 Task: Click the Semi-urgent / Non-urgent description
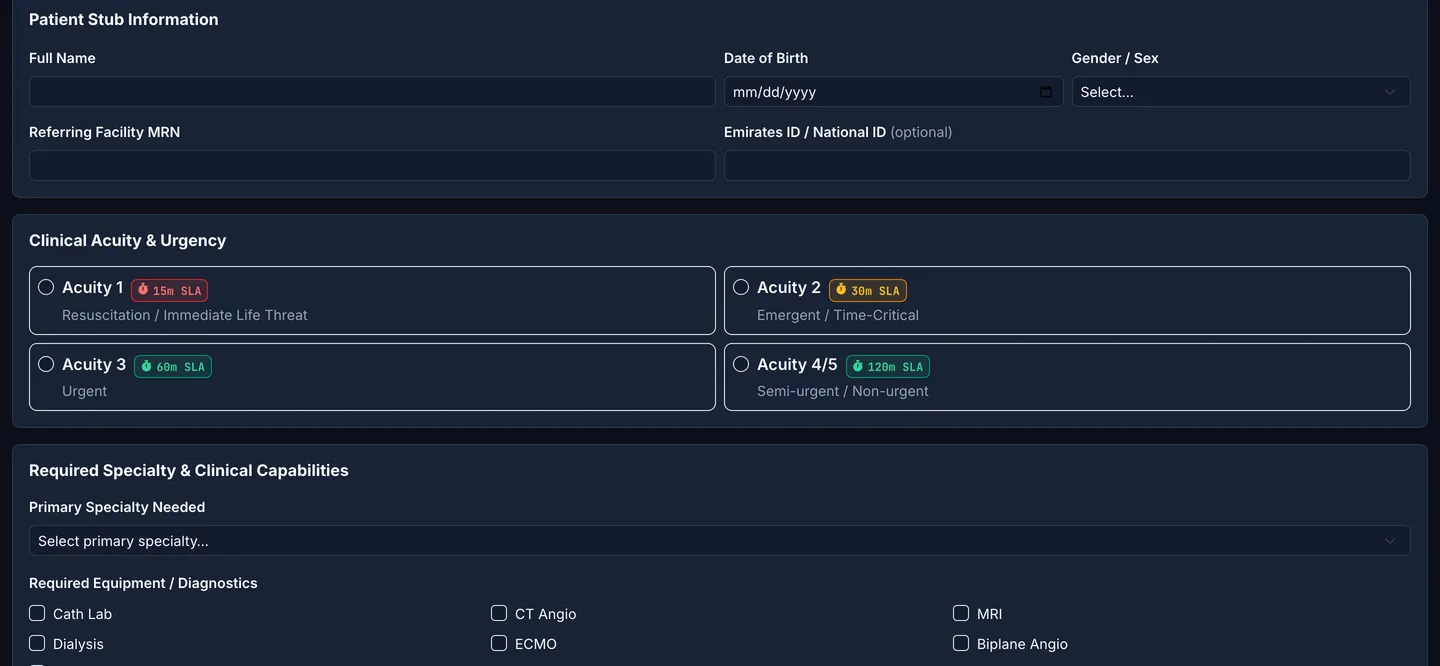843,391
